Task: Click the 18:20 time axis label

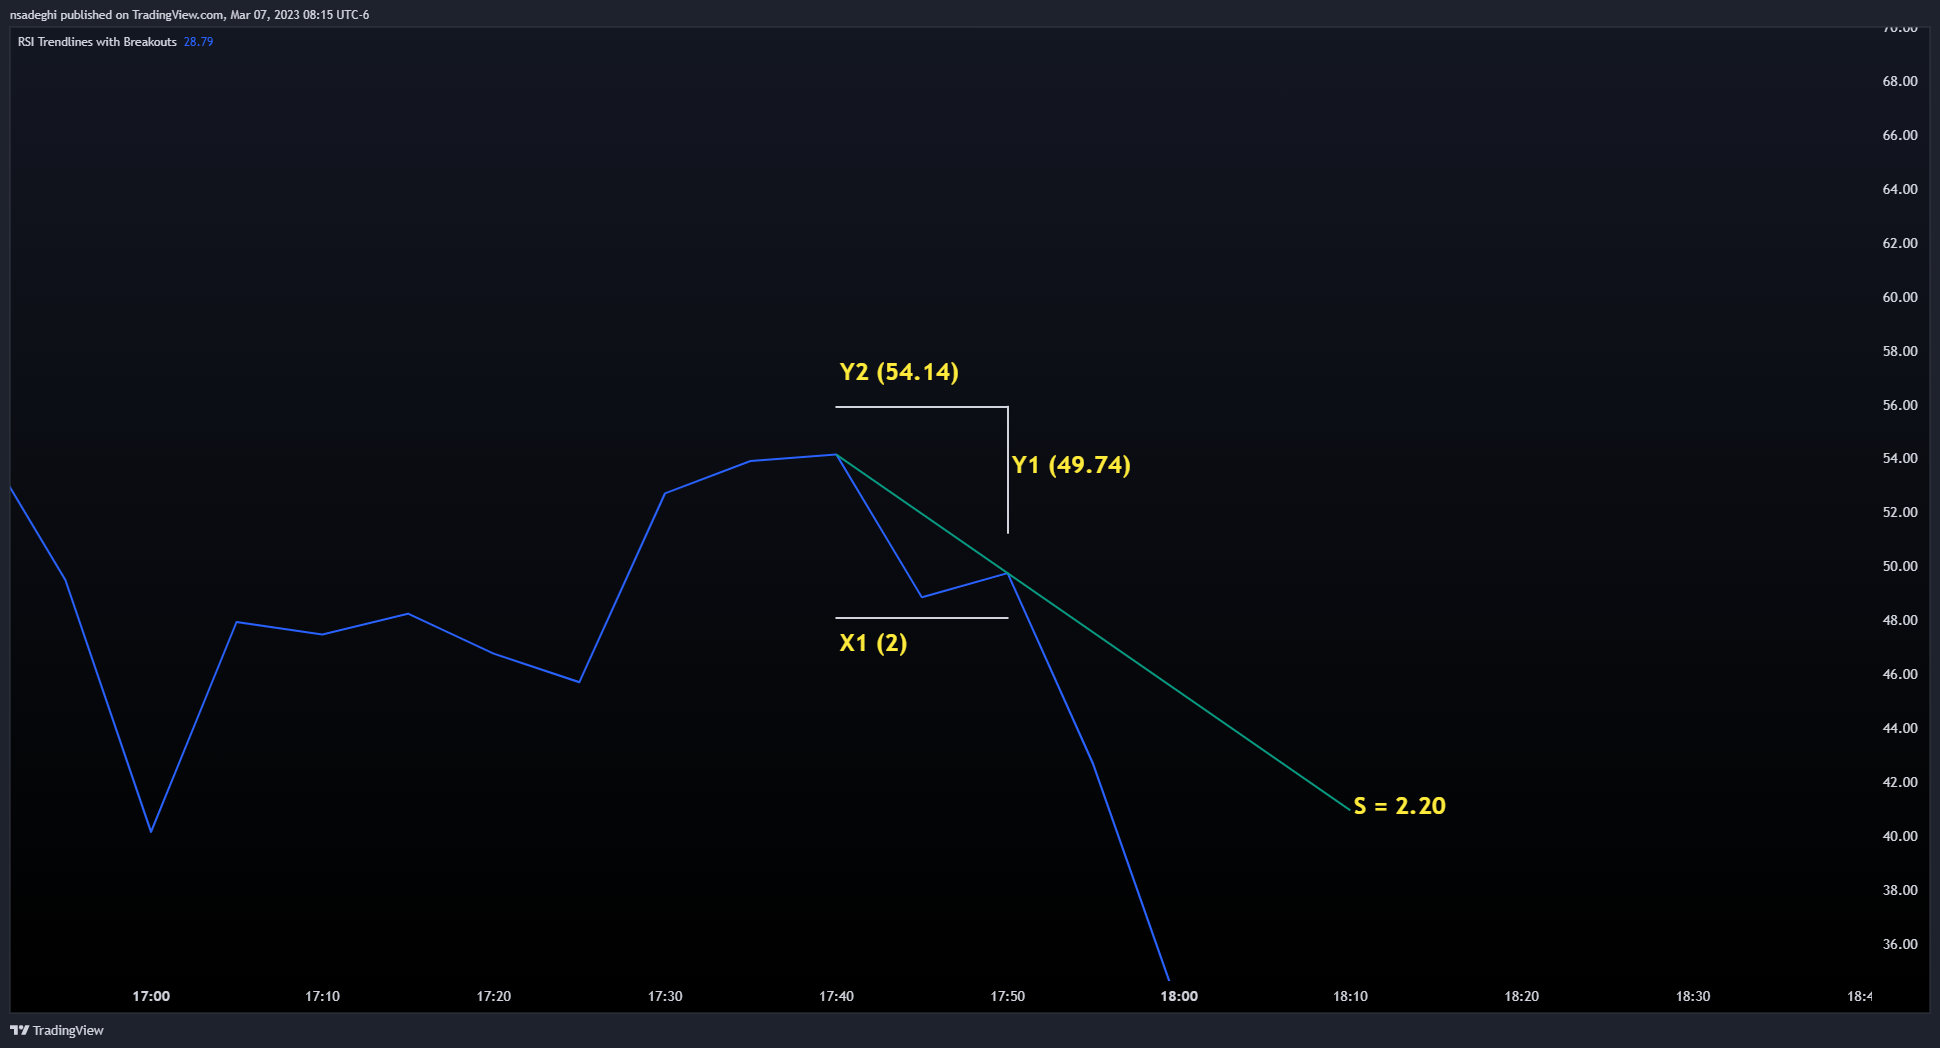Action: pyautogui.click(x=1521, y=996)
